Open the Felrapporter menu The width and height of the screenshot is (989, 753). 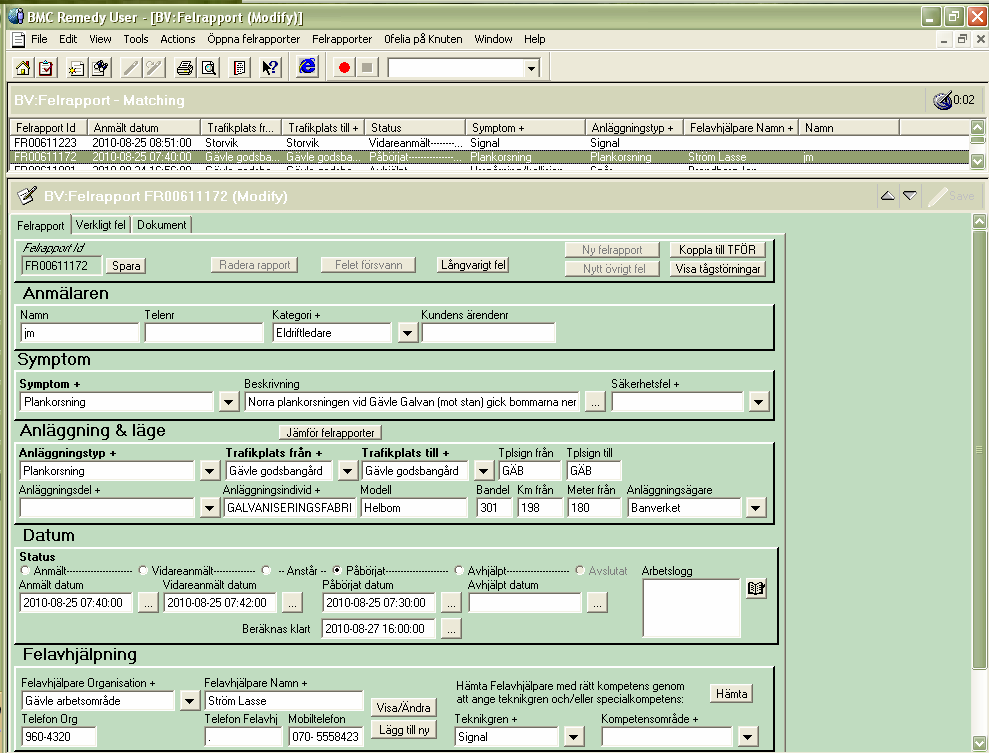342,39
